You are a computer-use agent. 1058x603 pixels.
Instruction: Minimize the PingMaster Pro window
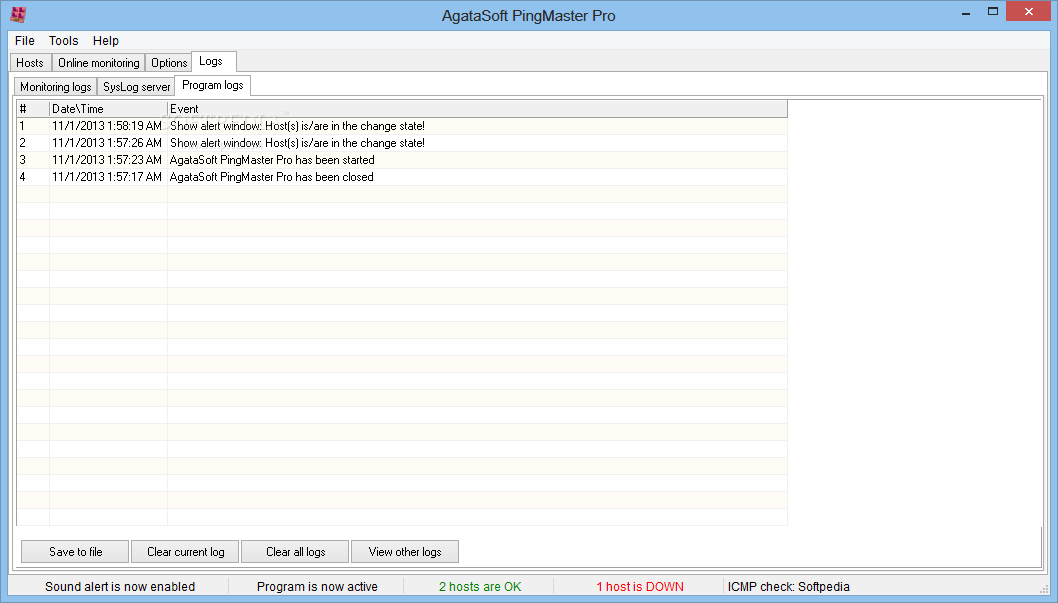966,11
